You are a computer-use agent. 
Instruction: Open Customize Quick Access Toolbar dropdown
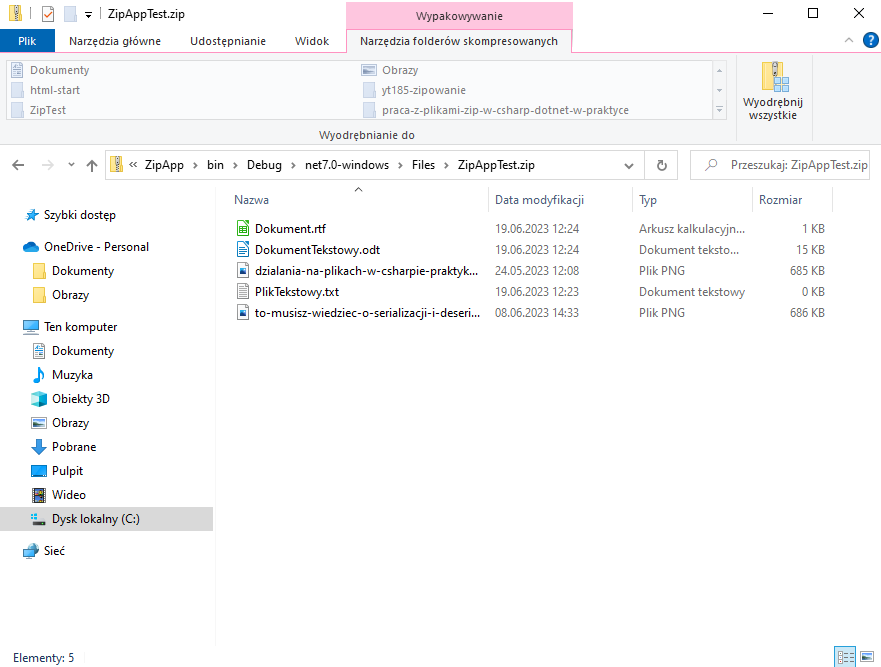click(x=88, y=15)
